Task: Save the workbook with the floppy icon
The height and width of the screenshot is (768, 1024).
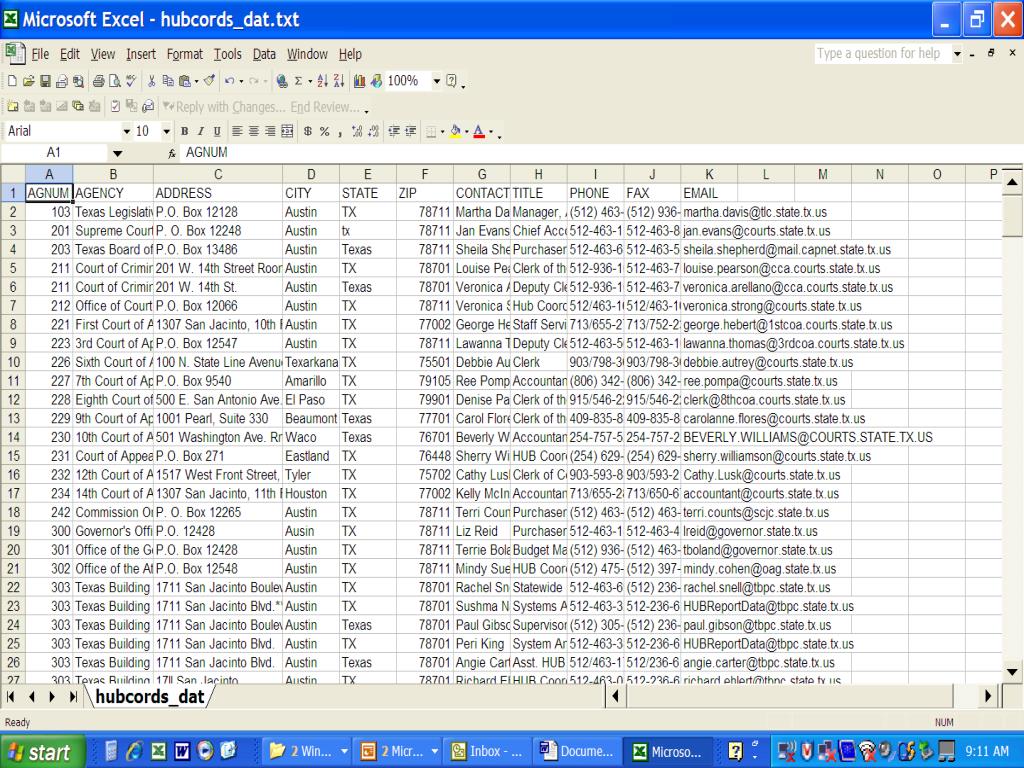Action: click(x=45, y=81)
